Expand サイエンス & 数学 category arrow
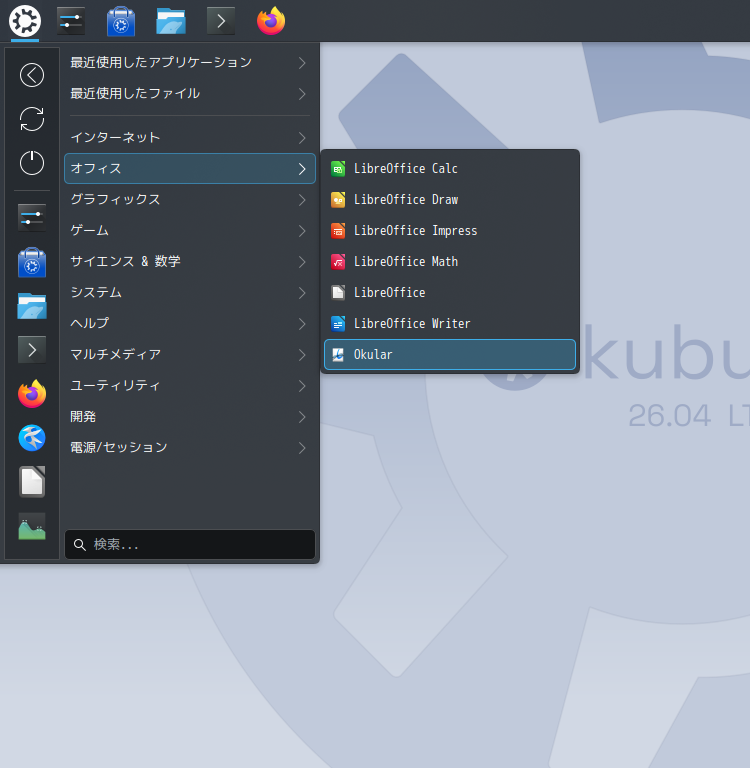The width and height of the screenshot is (750, 768). (302, 262)
